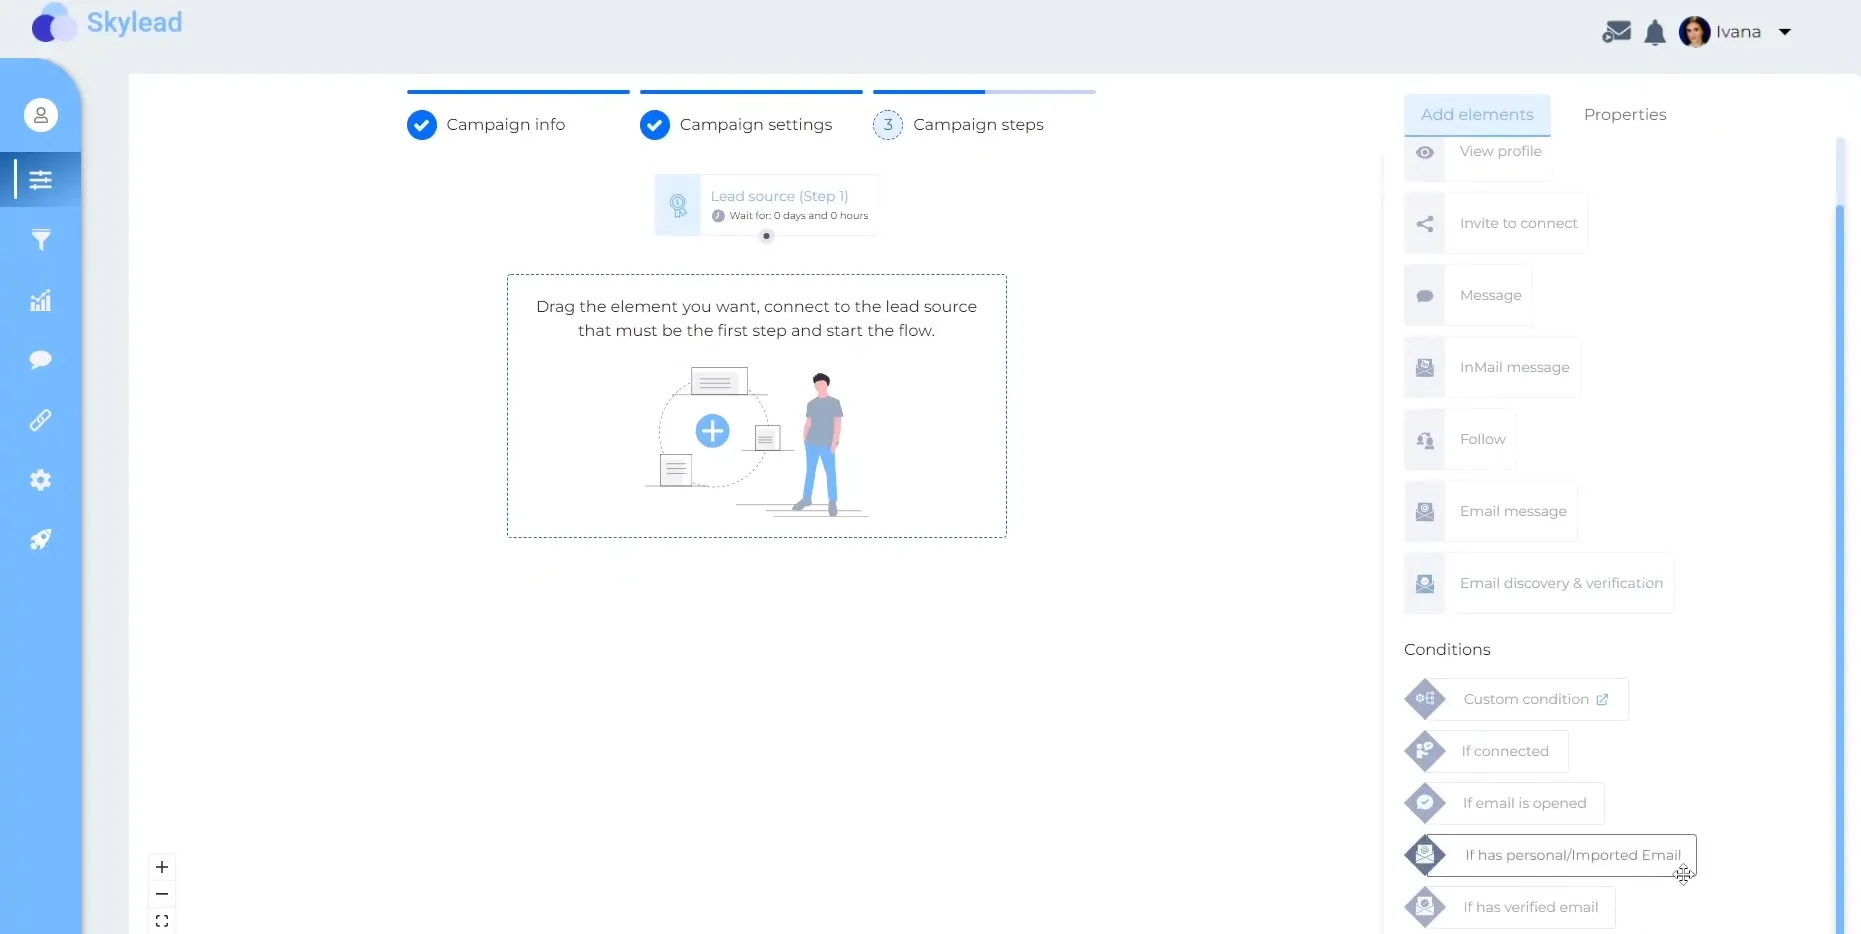Screen dimensions: 1861x934
Task: Open the bar chart reports icon
Action: click(41, 300)
